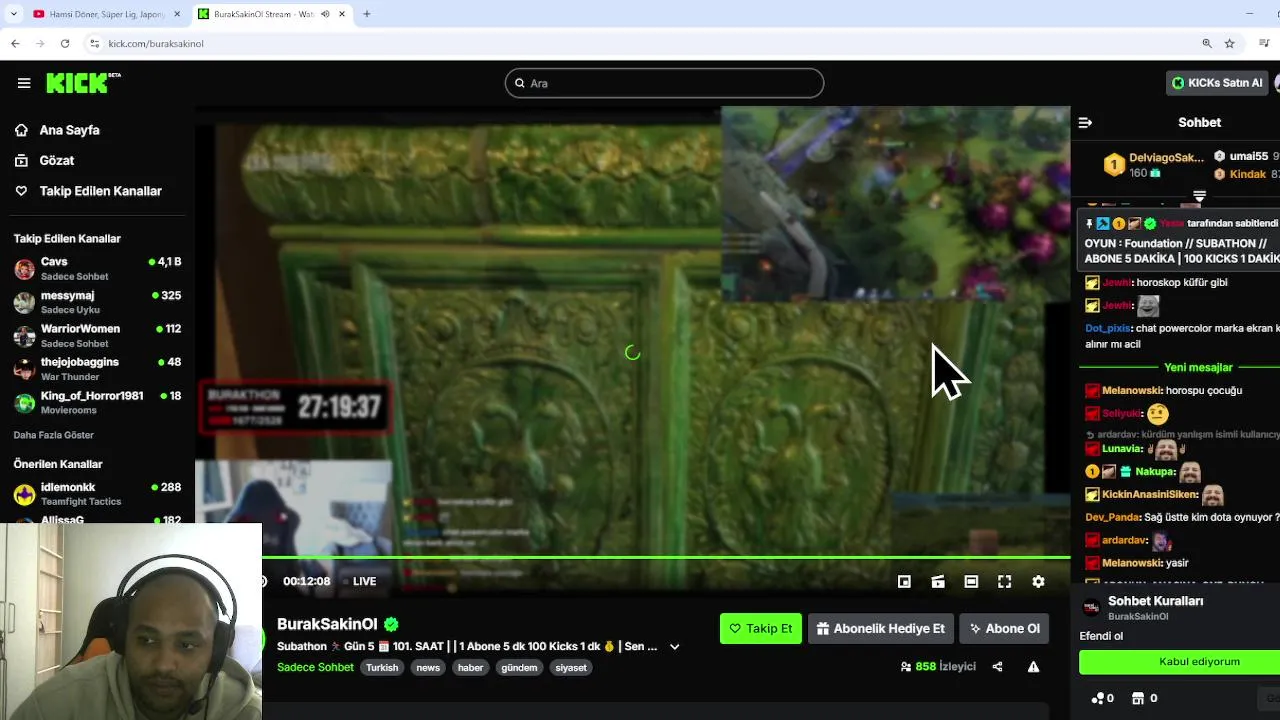Open picture-in-picture mini player
The width and height of the screenshot is (1280, 720).
(x=904, y=581)
